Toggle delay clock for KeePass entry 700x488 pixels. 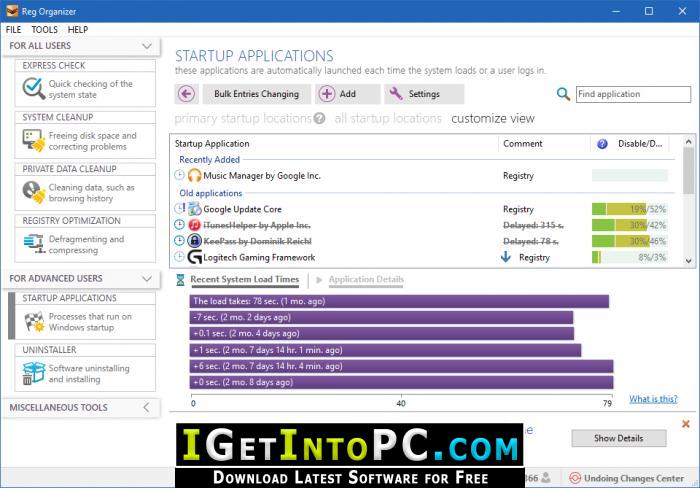179,241
